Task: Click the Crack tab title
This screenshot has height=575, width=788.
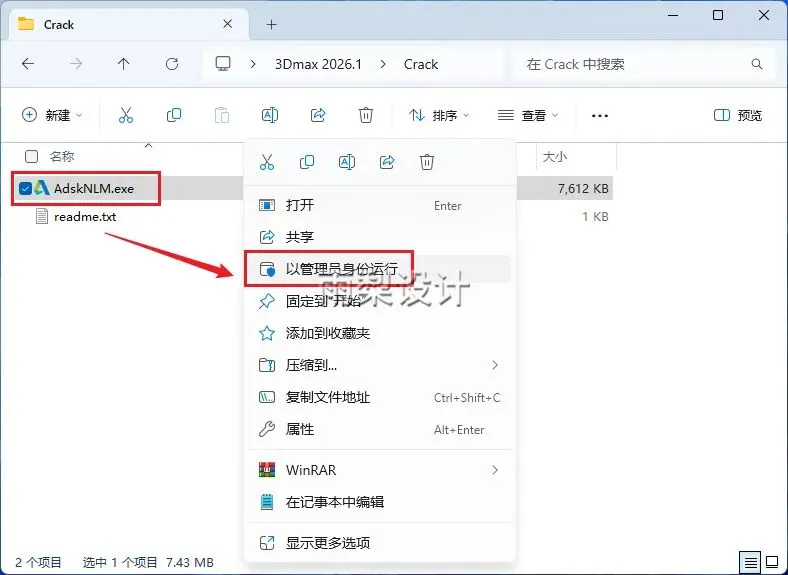Action: coord(59,24)
